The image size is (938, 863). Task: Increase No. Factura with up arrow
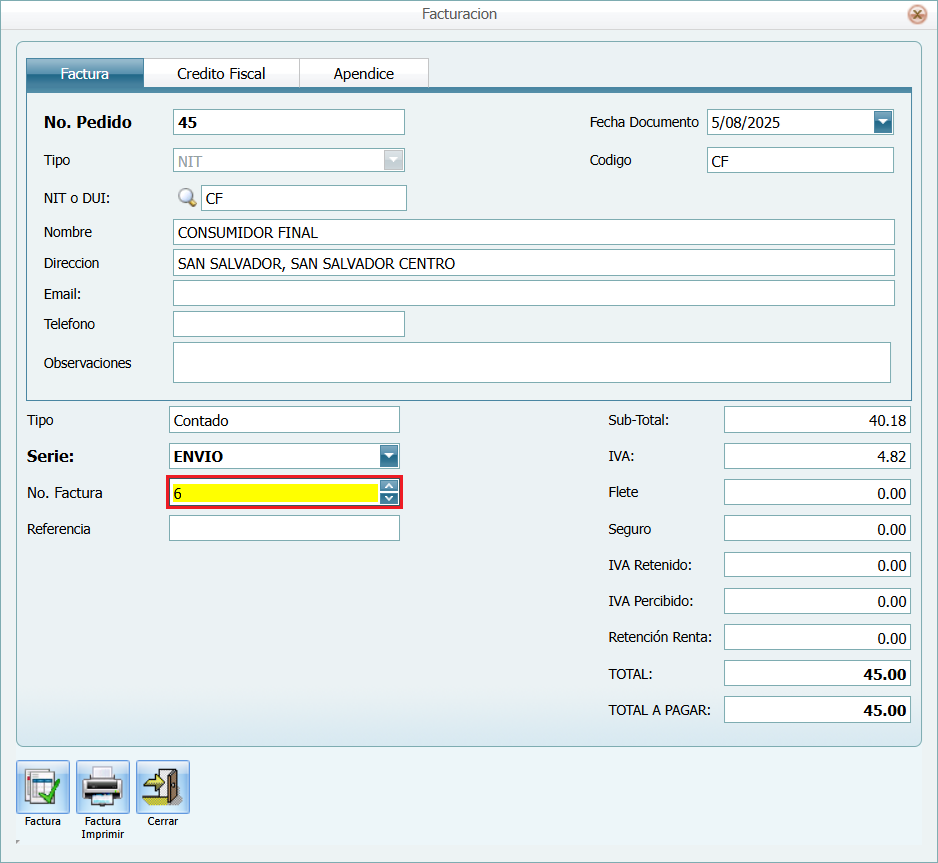coord(389,486)
